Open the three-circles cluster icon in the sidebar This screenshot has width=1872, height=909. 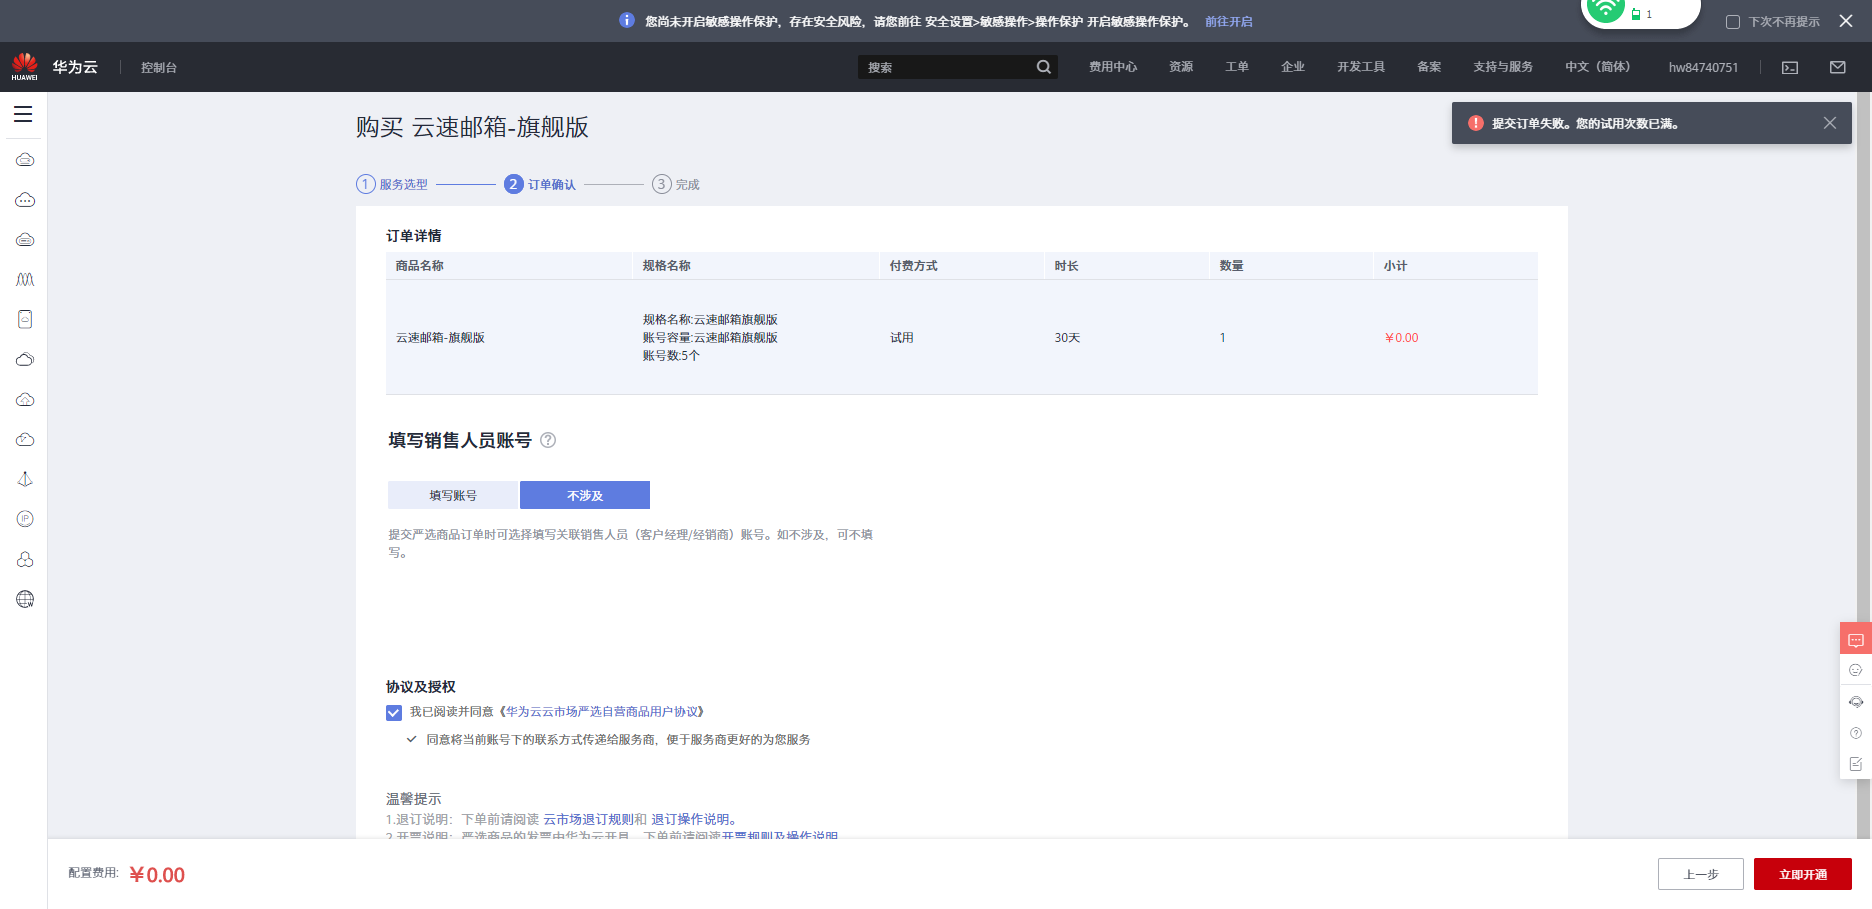tap(25, 559)
